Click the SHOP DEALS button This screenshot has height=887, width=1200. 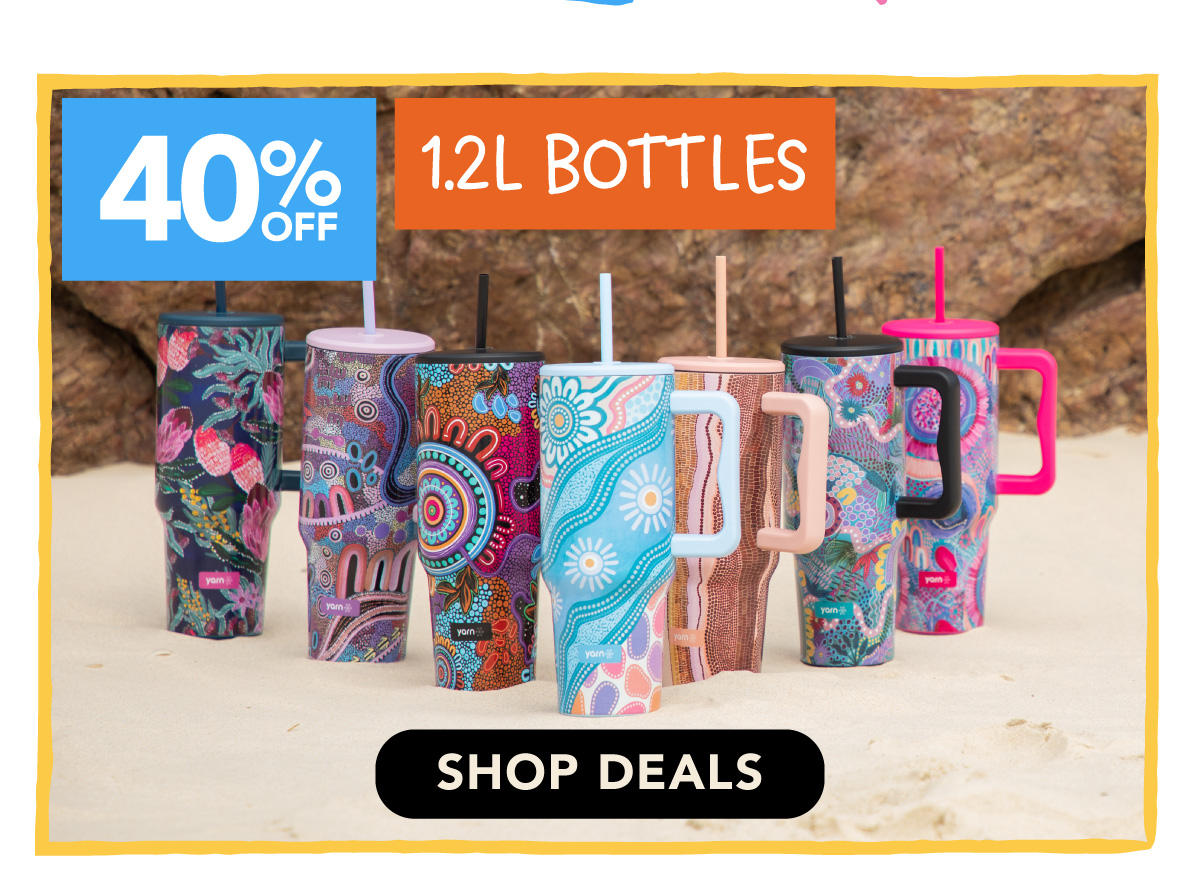[x=599, y=773]
